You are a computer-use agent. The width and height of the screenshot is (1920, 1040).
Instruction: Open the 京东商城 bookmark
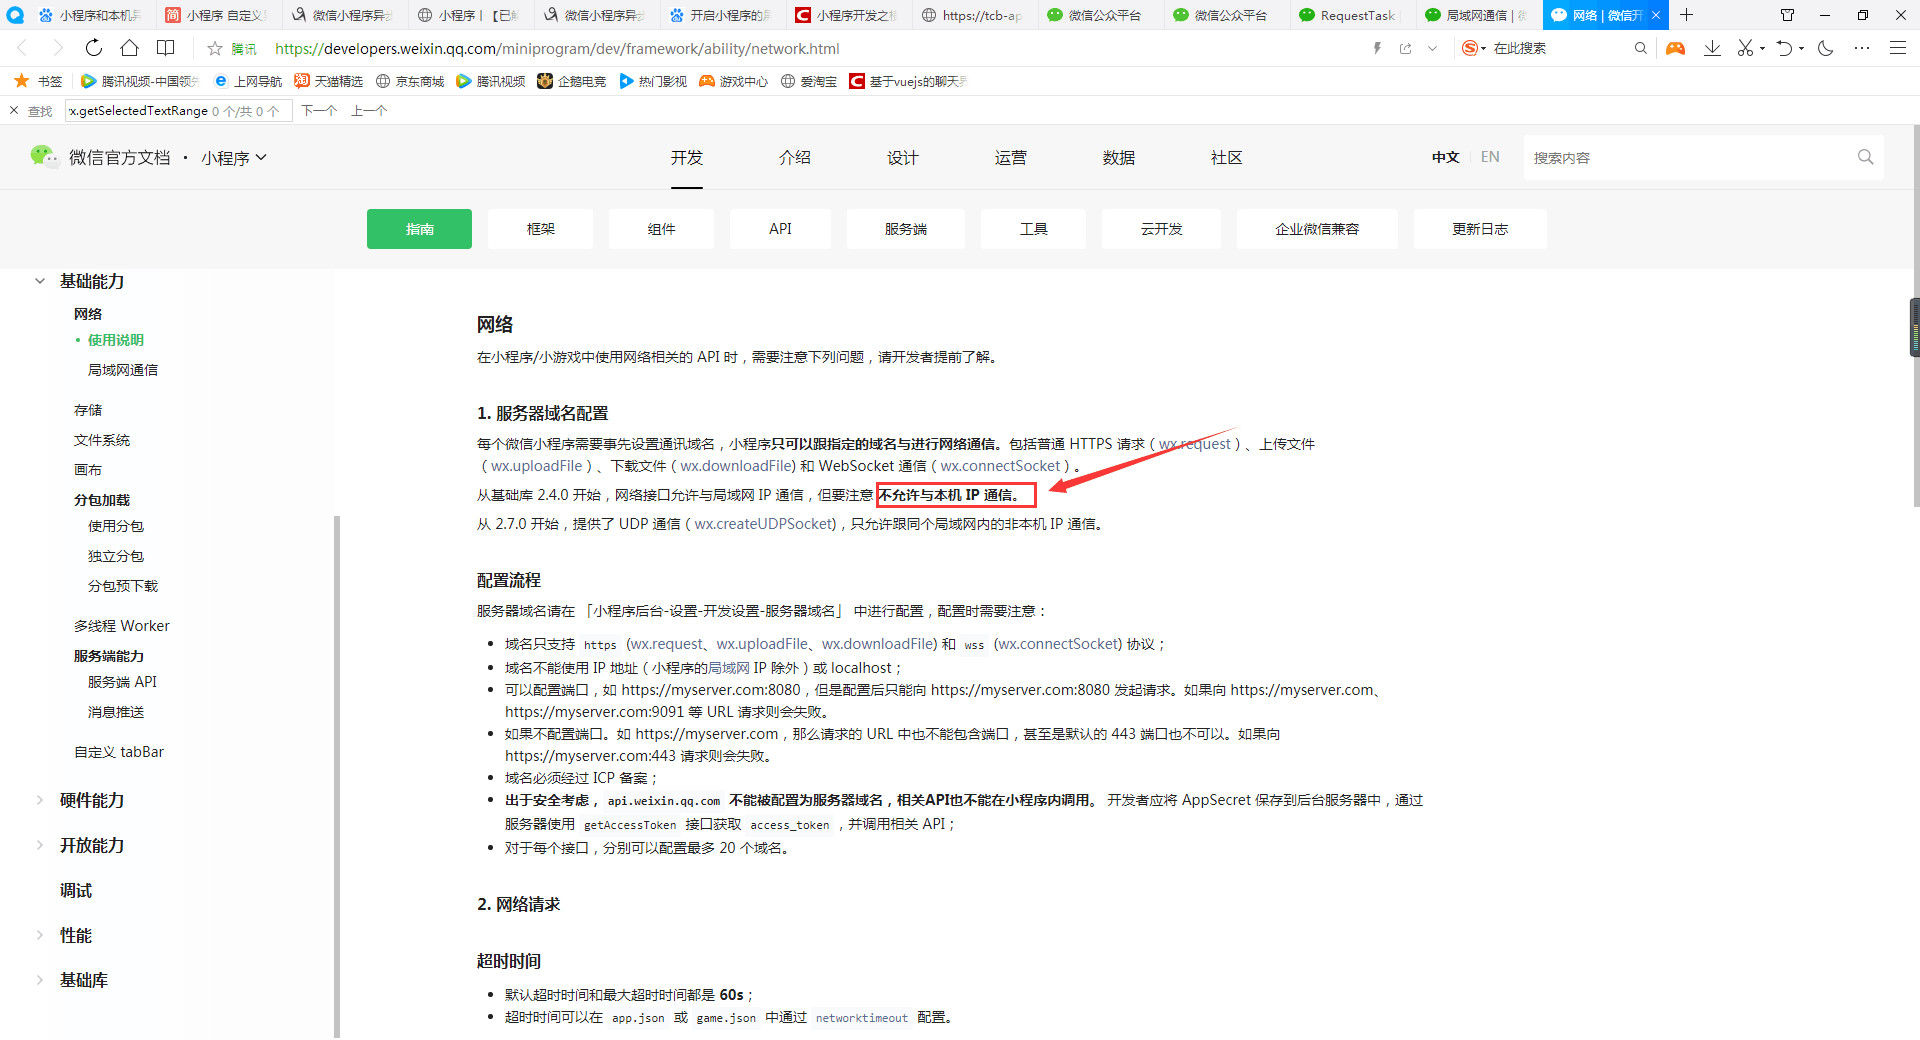410,81
